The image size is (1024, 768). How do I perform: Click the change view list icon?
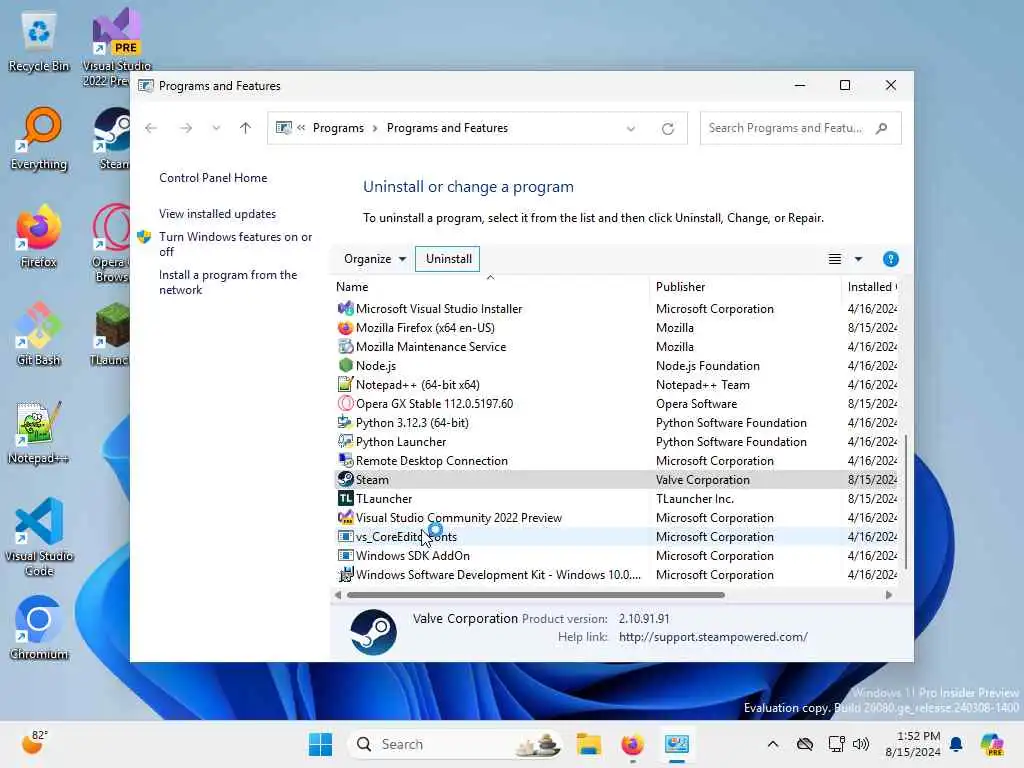coord(835,259)
